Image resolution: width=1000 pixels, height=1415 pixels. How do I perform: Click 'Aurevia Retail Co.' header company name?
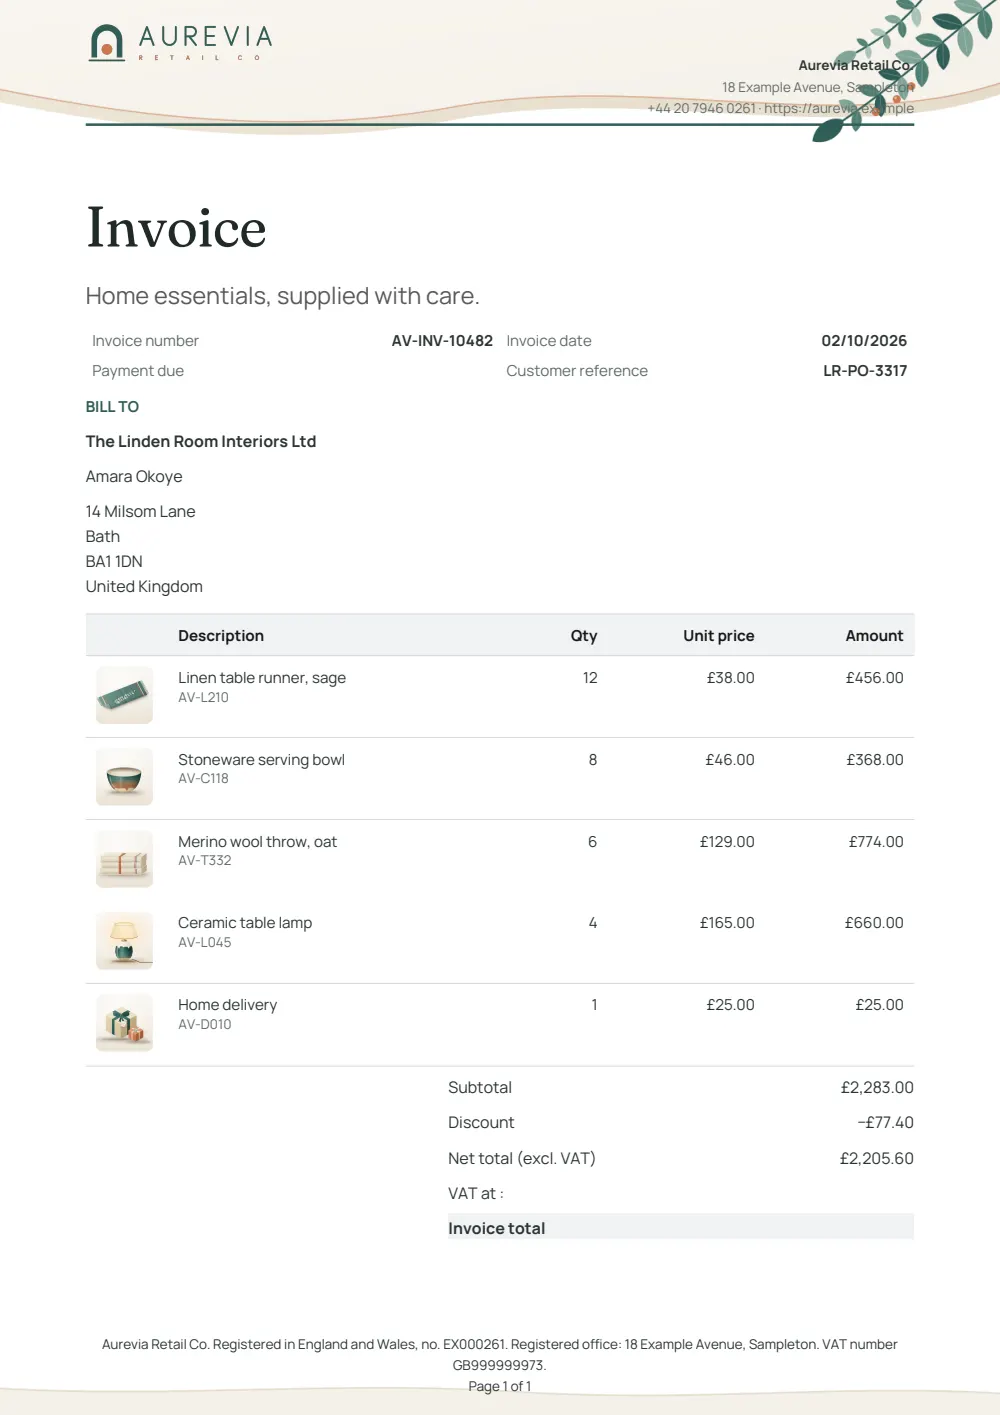(x=855, y=66)
